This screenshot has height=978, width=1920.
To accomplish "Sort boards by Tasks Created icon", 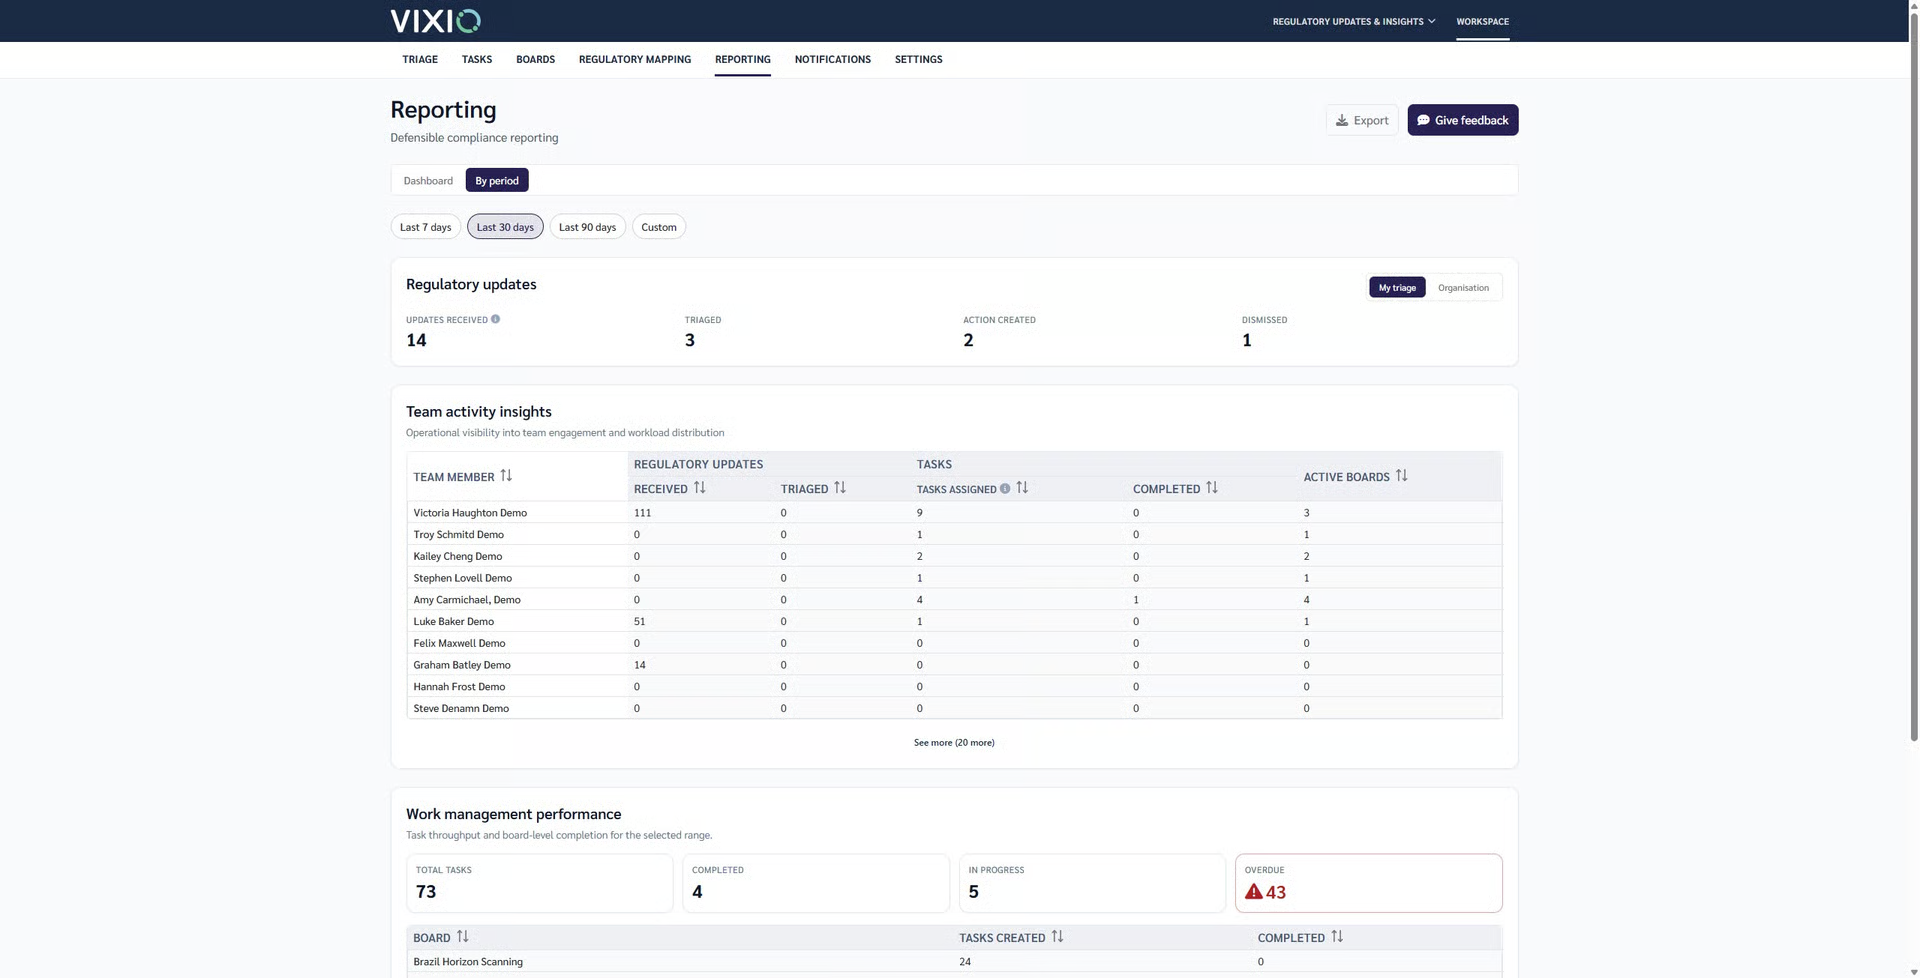I will (x=1057, y=937).
